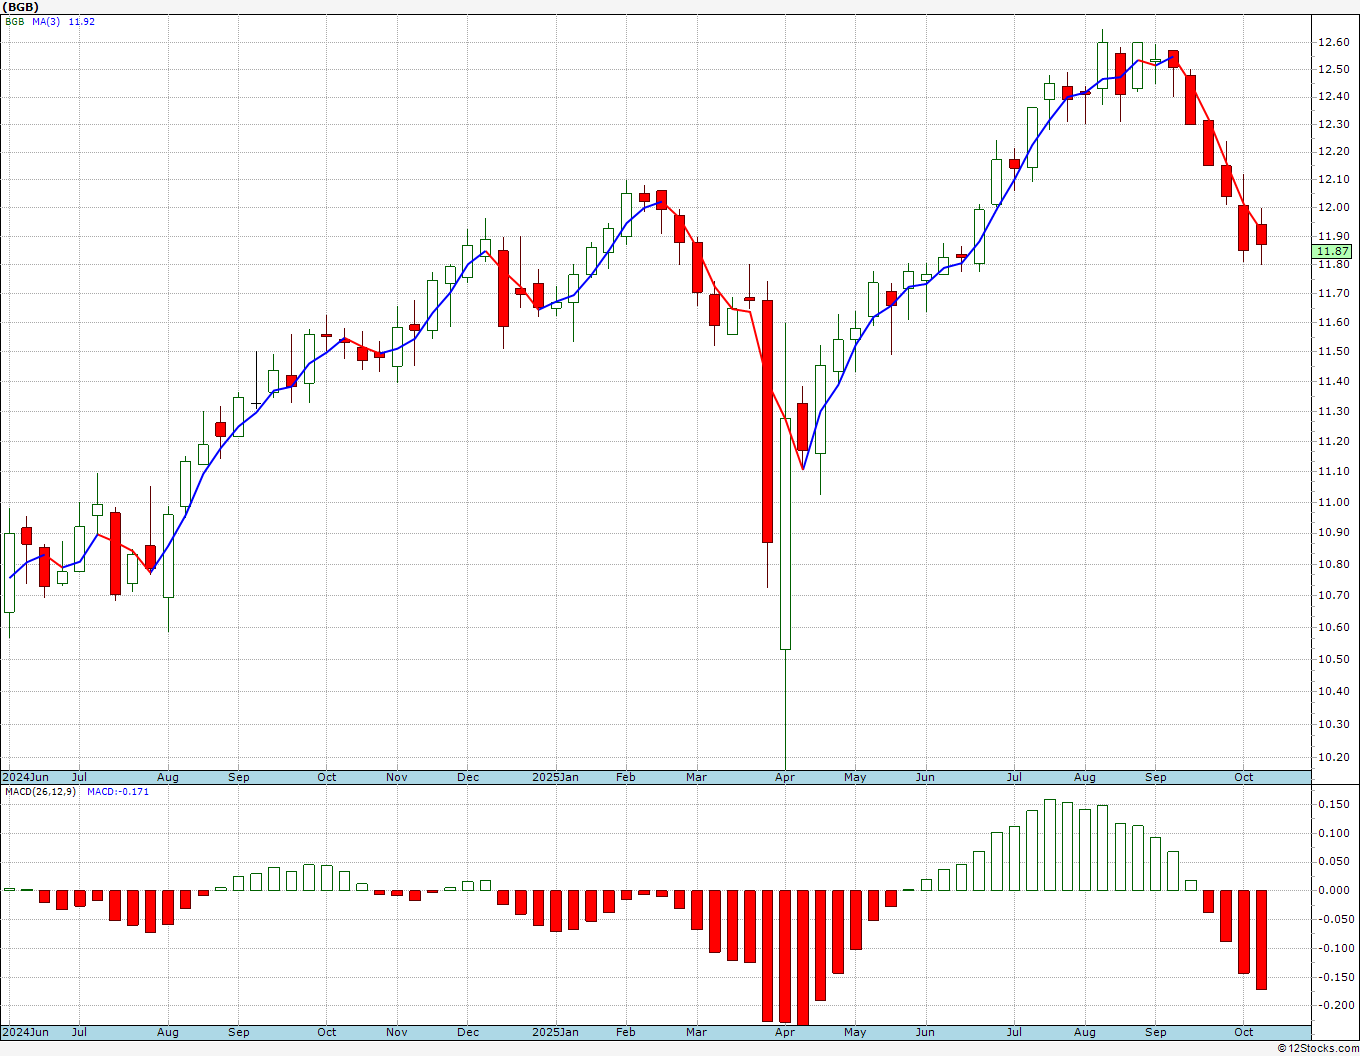This screenshot has height=1056, width=1360.
Task: Click the "11.70" price axis label
Action: (x=1334, y=293)
